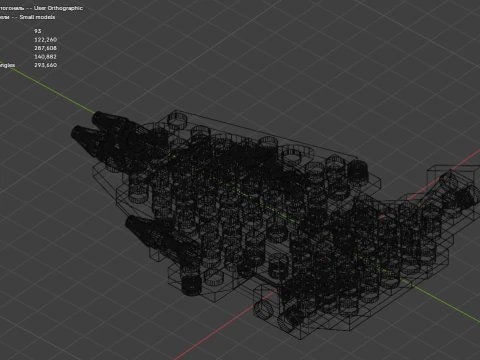Click the statistics value "140,882"

coord(45,57)
